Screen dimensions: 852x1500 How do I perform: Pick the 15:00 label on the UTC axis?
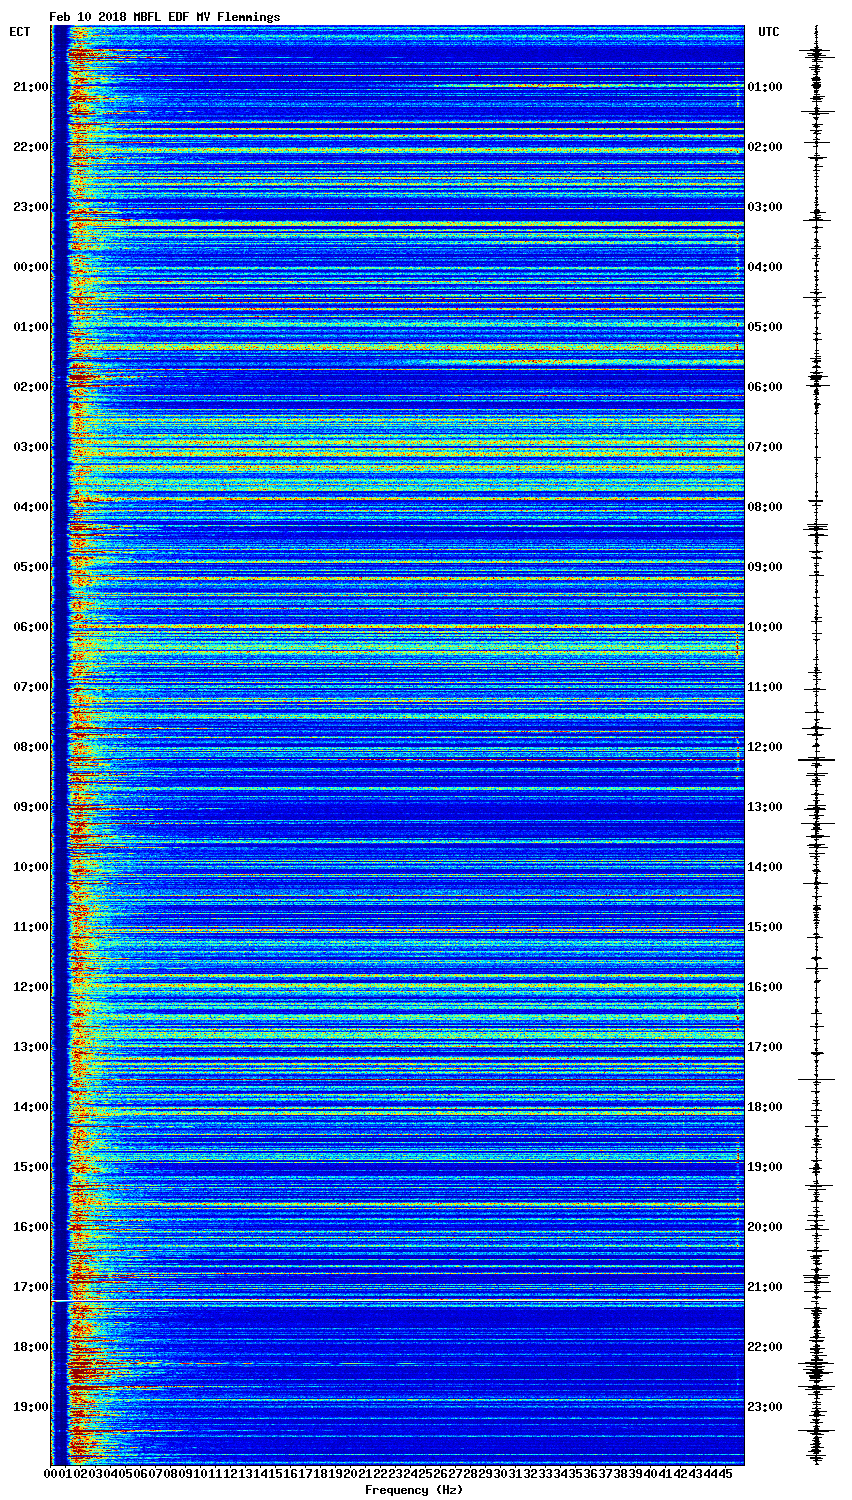point(764,927)
